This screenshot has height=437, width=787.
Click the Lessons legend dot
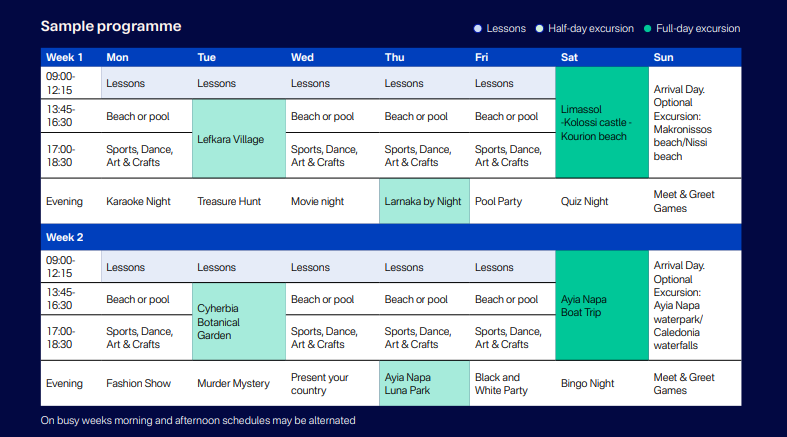pyautogui.click(x=478, y=28)
